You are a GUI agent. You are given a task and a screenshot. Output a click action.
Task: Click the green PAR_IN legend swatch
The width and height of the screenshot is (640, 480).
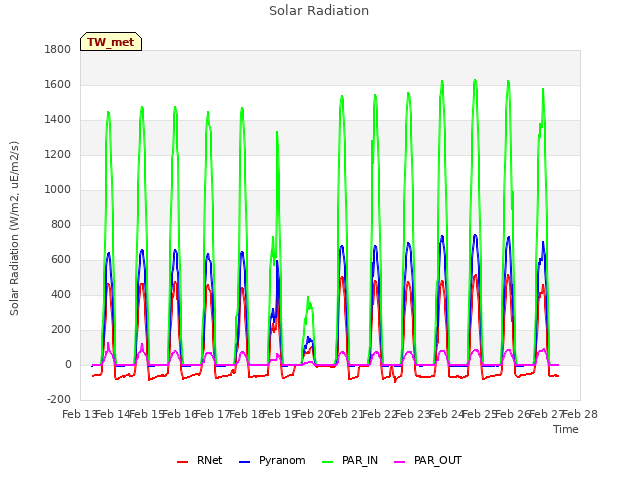(x=327, y=462)
